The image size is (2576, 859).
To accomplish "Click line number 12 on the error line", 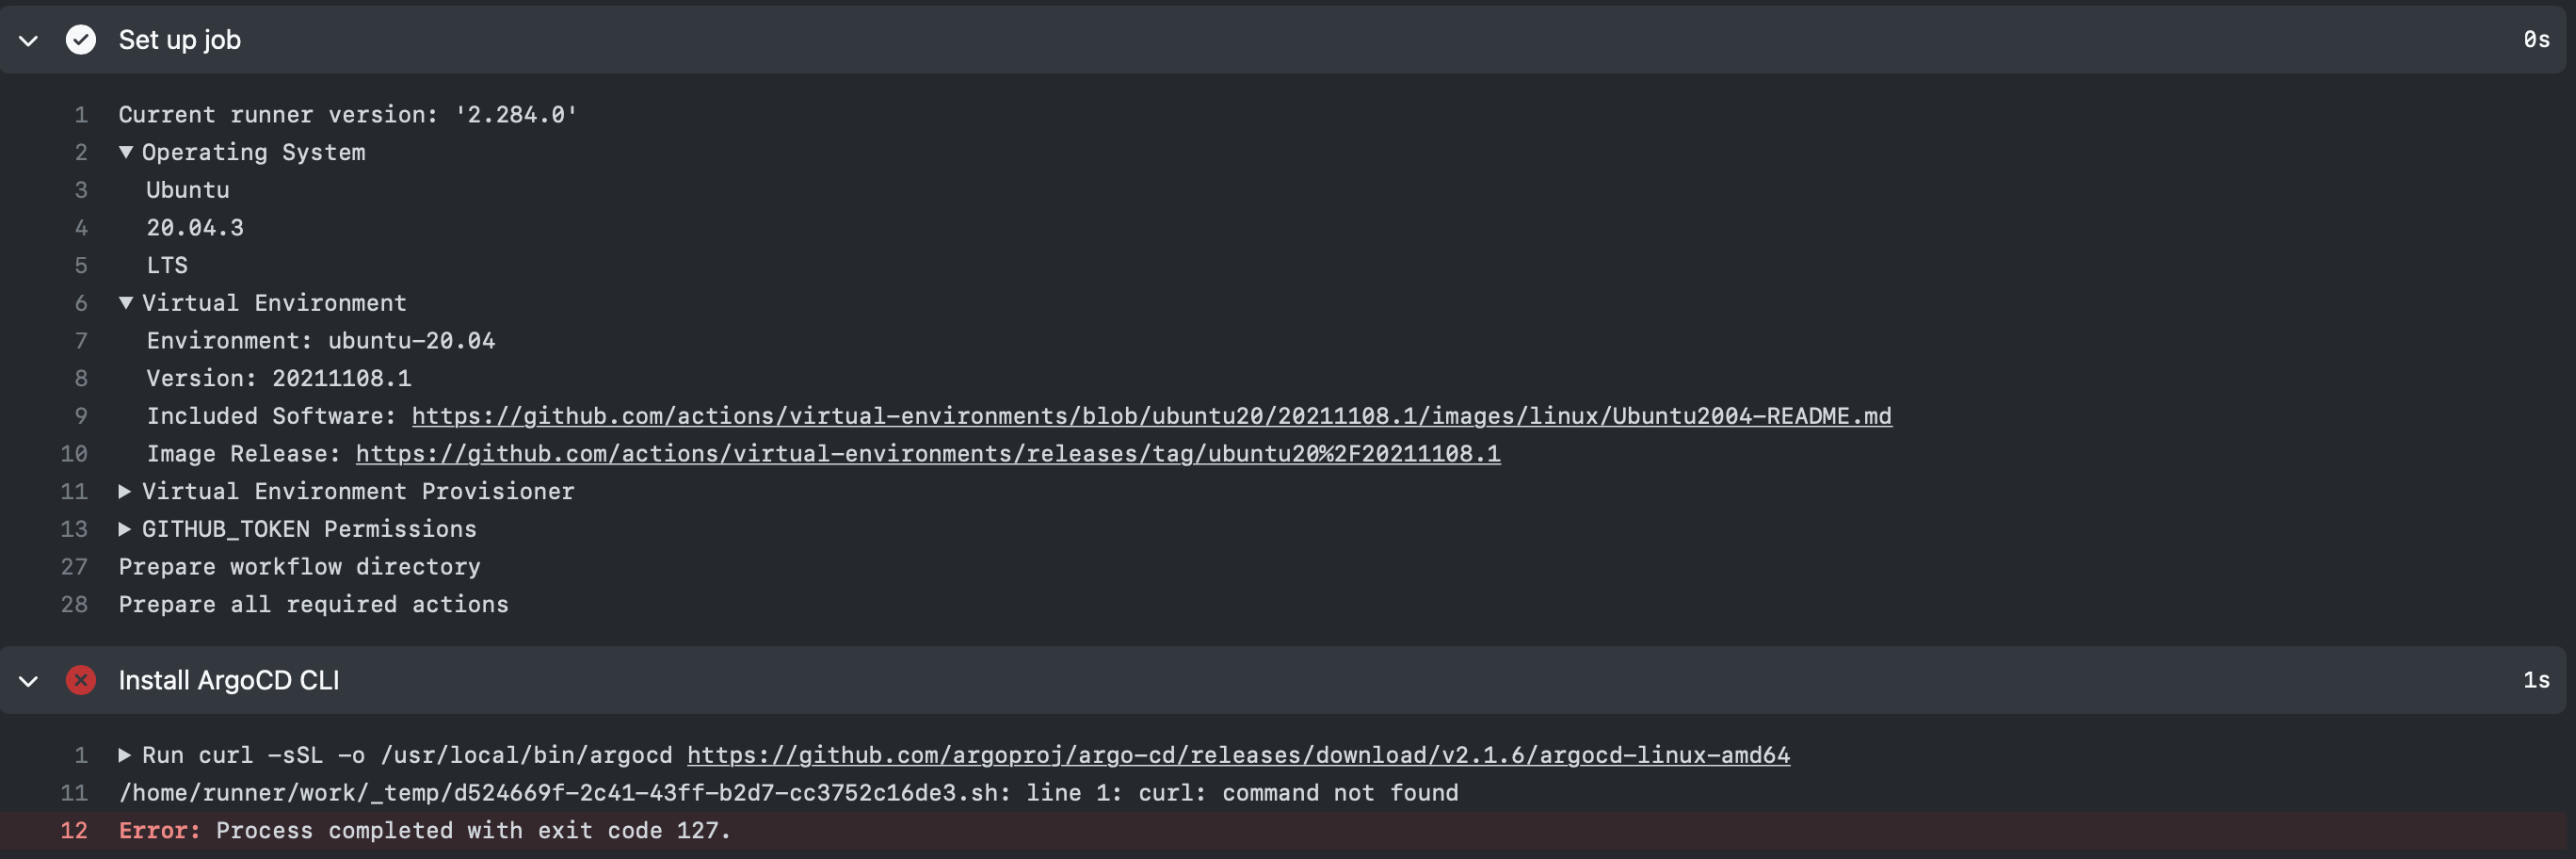I will point(73,830).
